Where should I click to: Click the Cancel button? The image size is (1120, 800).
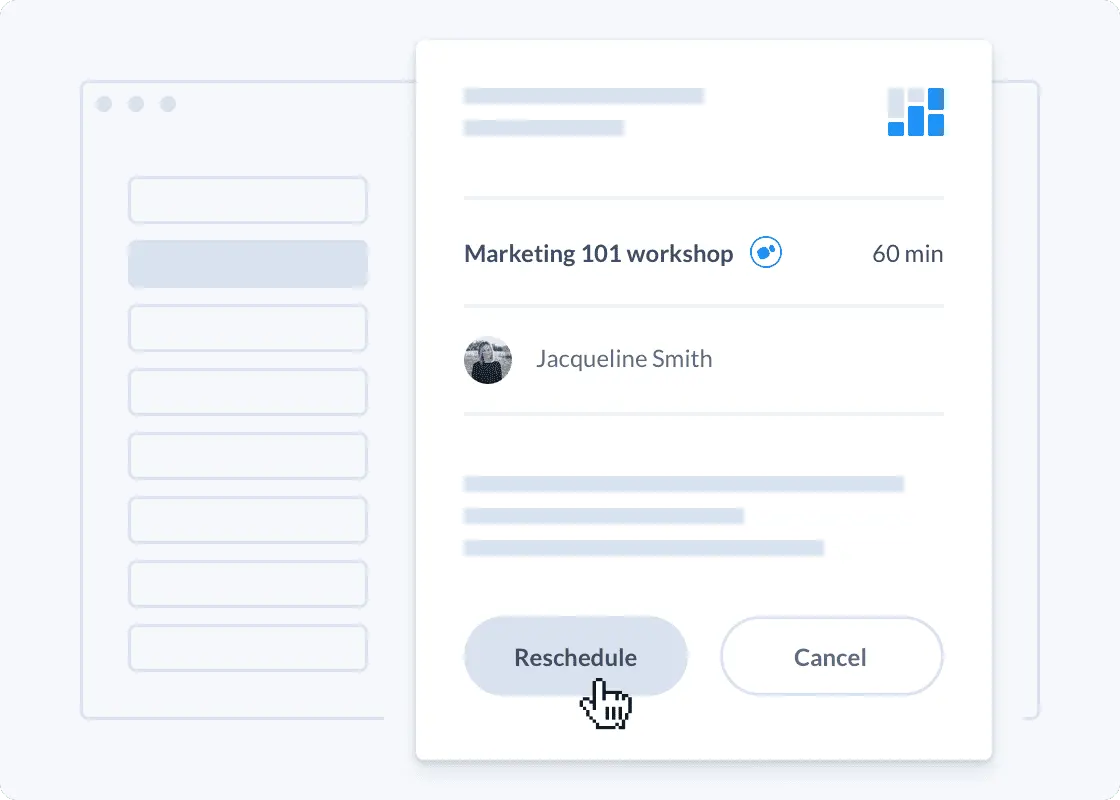coord(831,656)
